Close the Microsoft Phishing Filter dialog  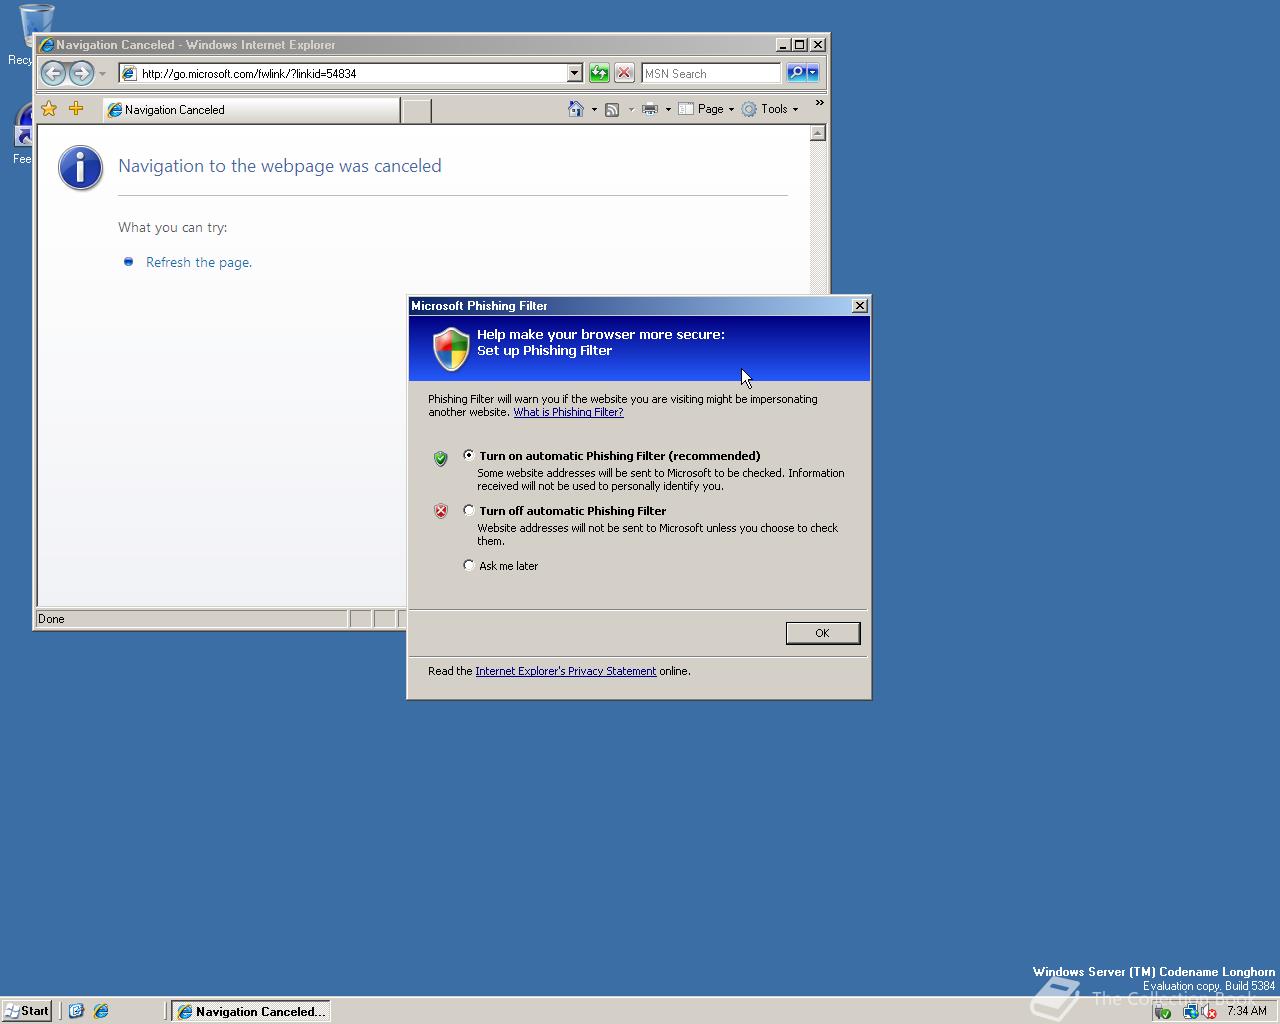[x=859, y=306]
